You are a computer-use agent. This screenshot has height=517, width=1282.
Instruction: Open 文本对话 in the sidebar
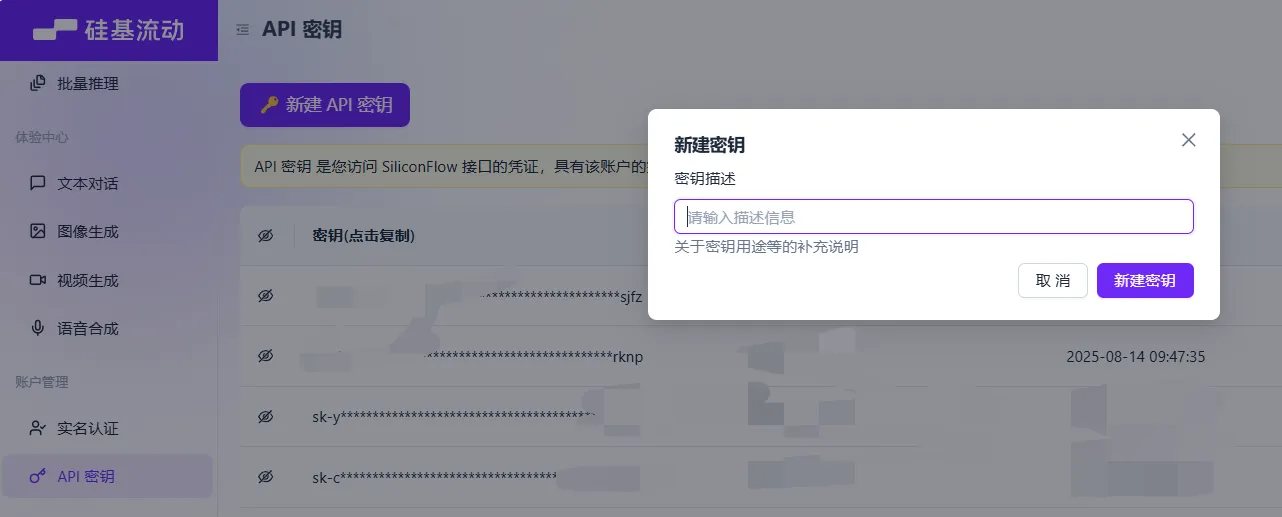tap(88, 184)
